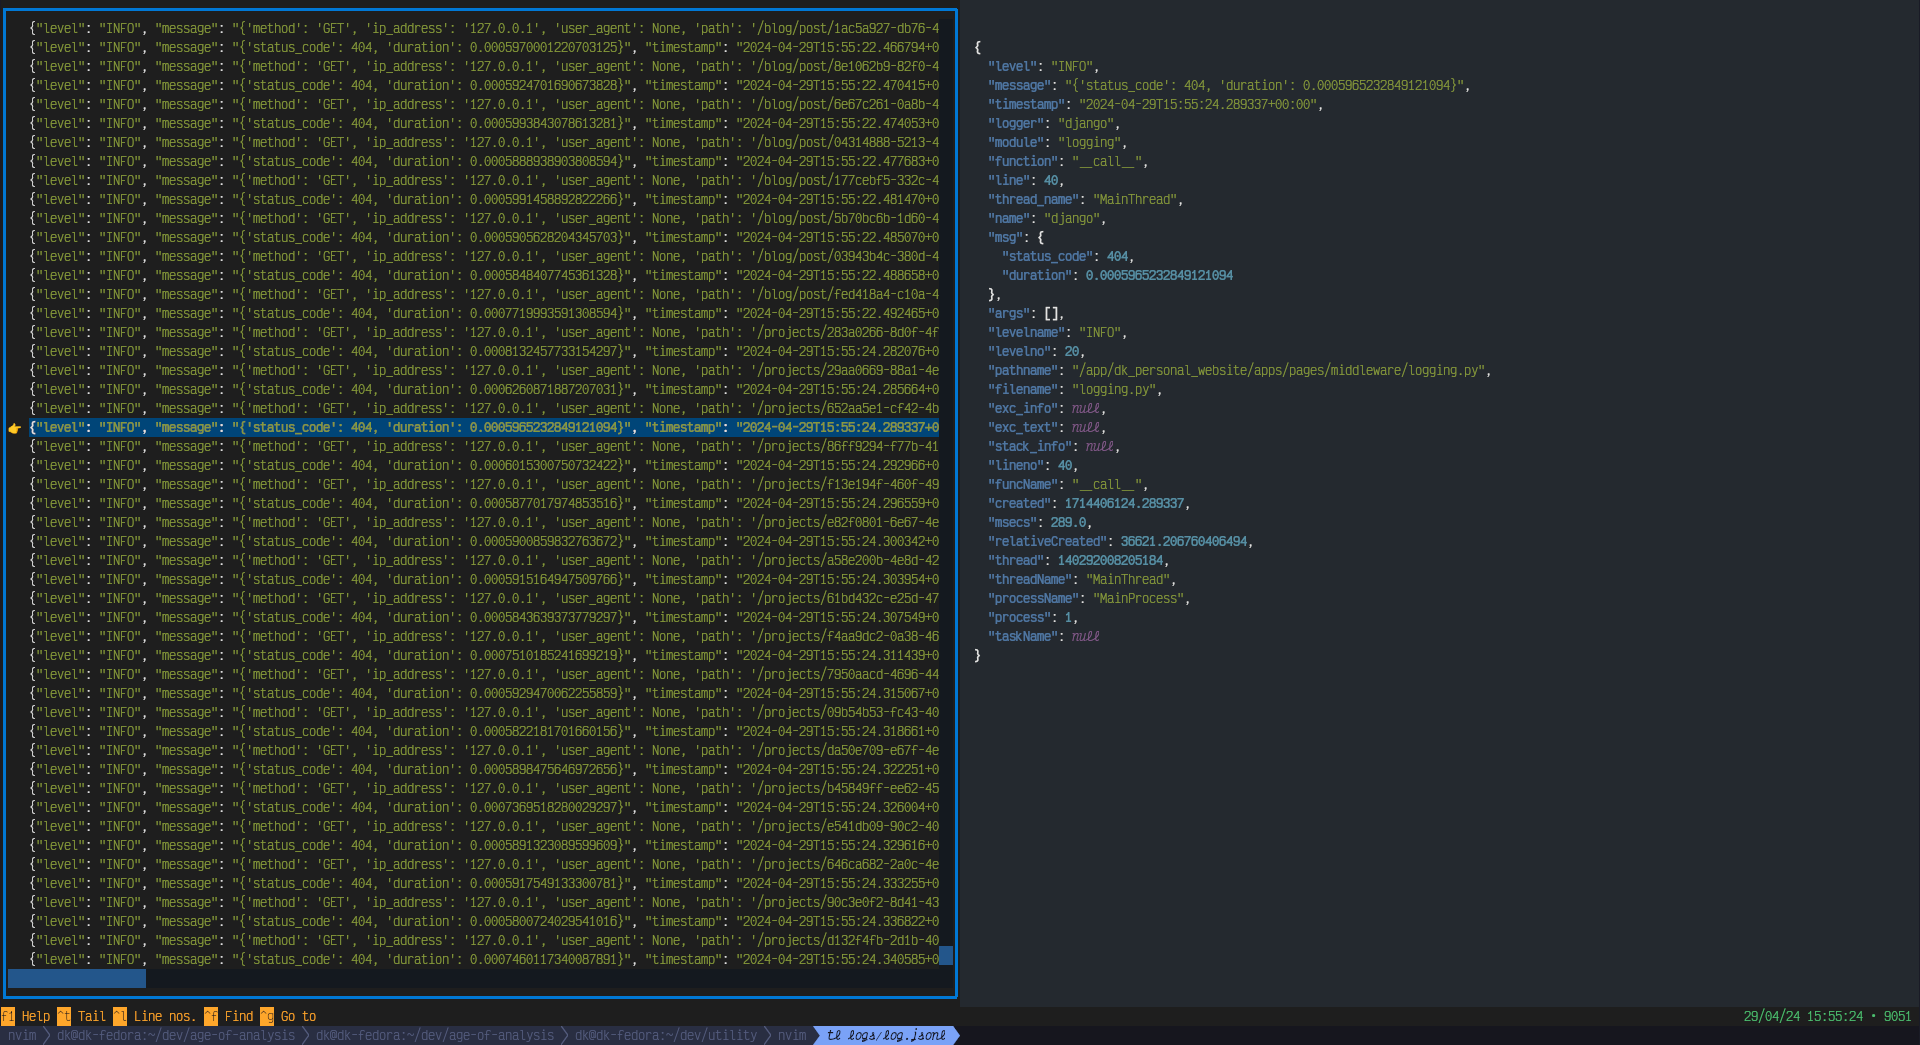This screenshot has width=1920, height=1045.
Task: Toggle Line nos. display in the footer
Action: [x=165, y=1016]
